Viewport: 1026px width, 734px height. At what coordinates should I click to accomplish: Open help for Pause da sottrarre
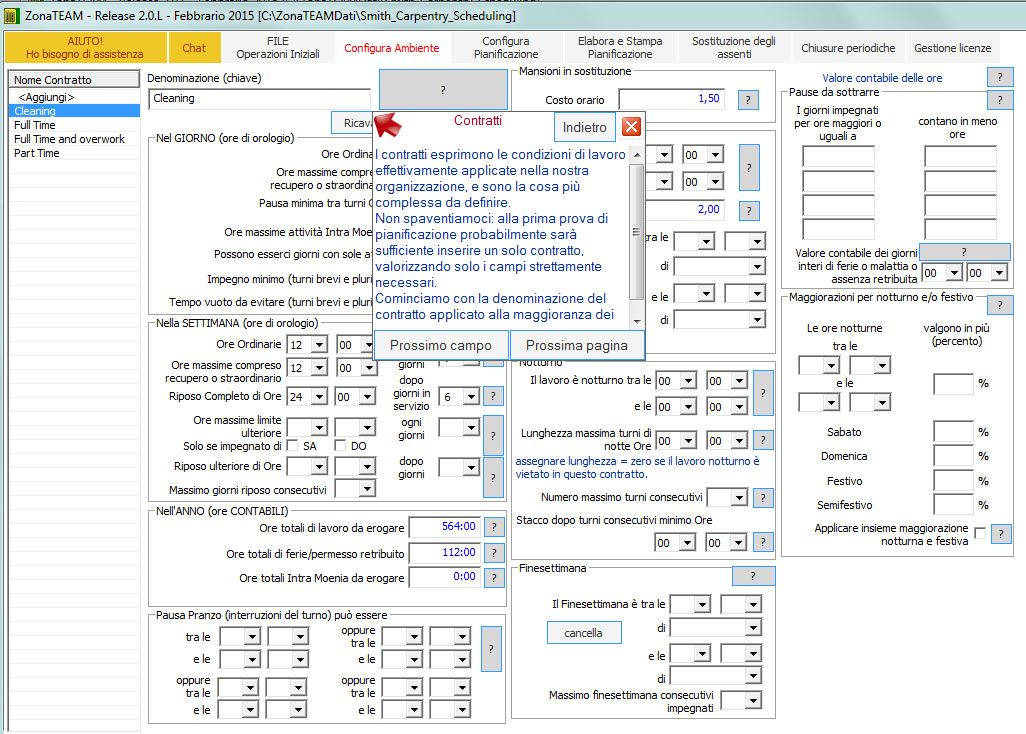tap(999, 100)
